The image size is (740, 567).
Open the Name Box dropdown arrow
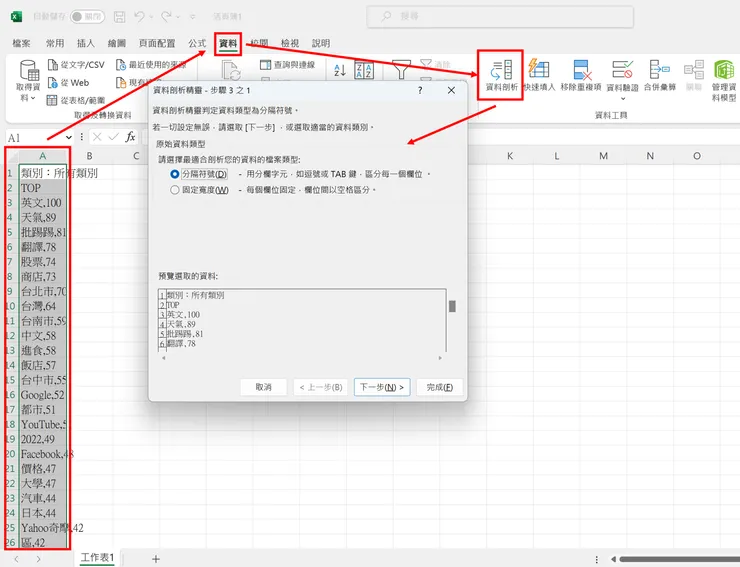tap(69, 137)
